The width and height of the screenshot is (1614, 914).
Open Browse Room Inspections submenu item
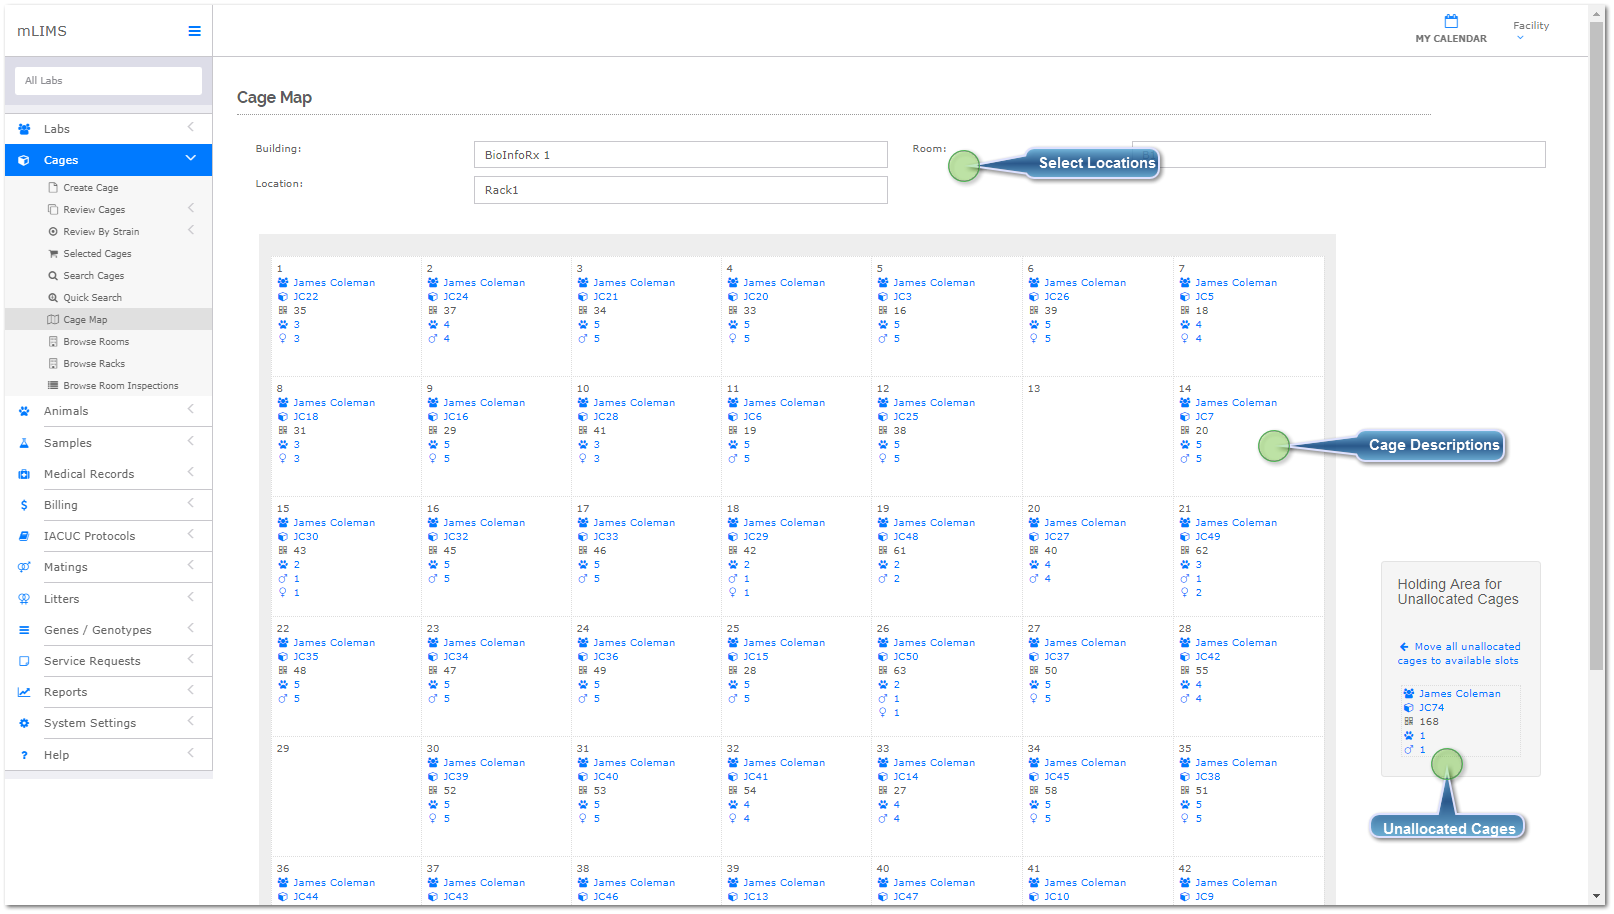click(121, 386)
